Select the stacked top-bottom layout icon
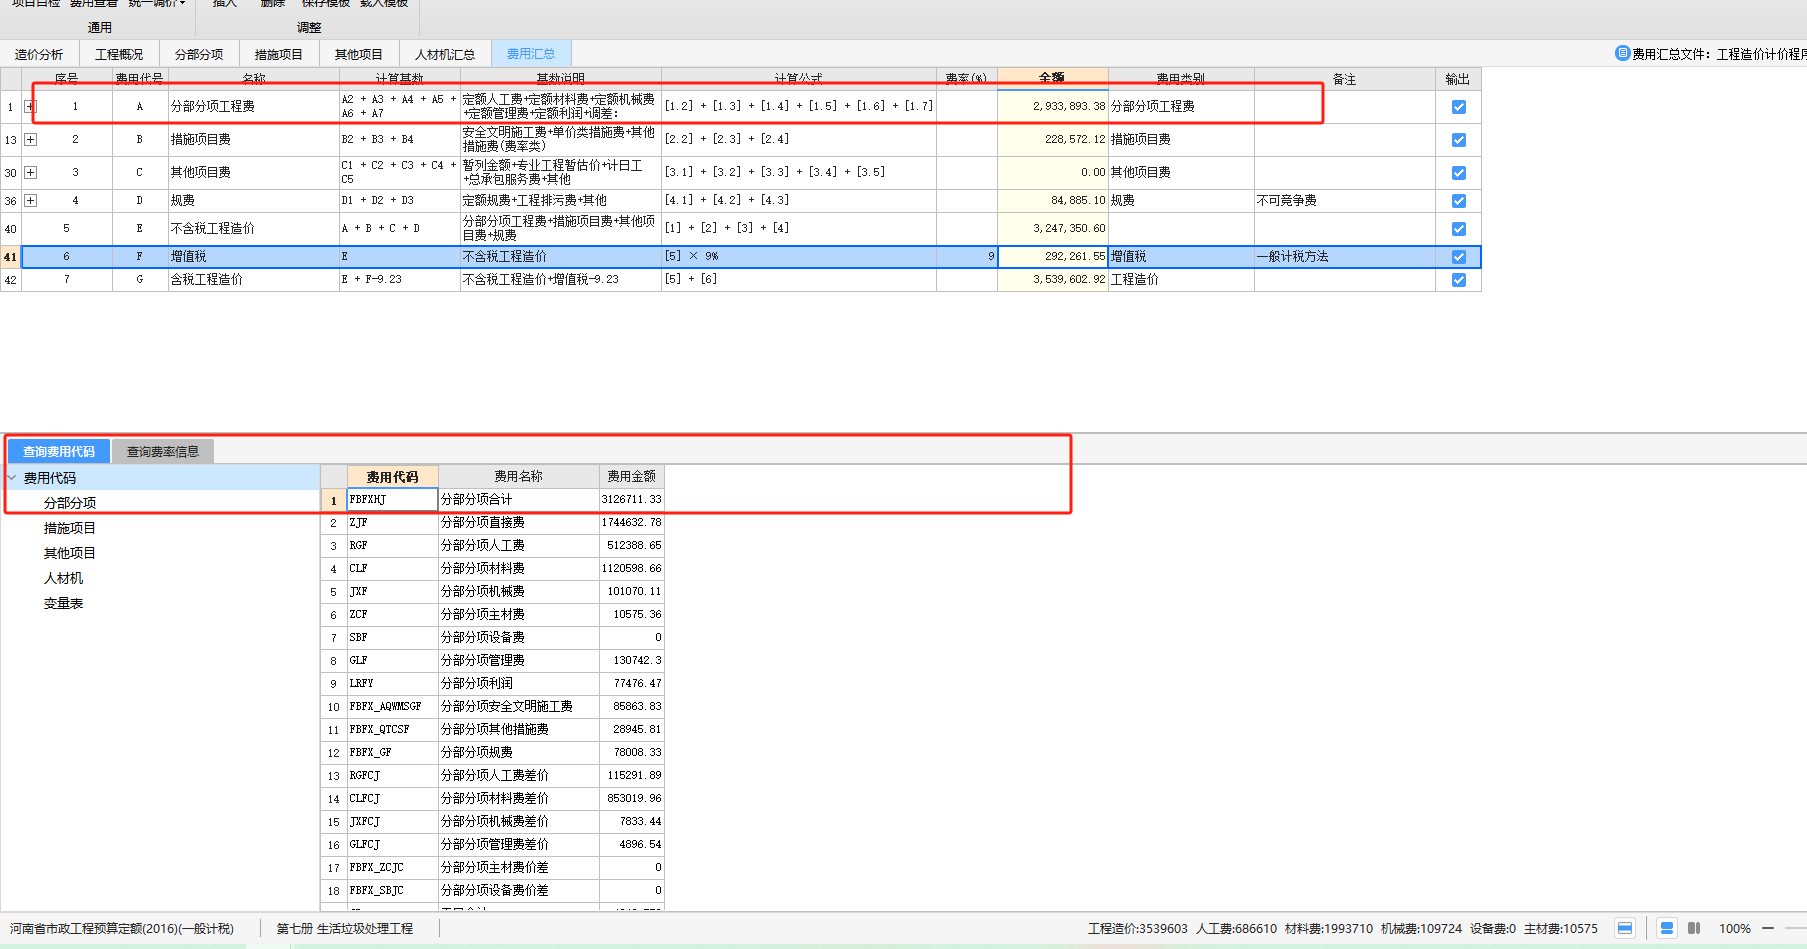The image size is (1807, 949). [x=1667, y=928]
